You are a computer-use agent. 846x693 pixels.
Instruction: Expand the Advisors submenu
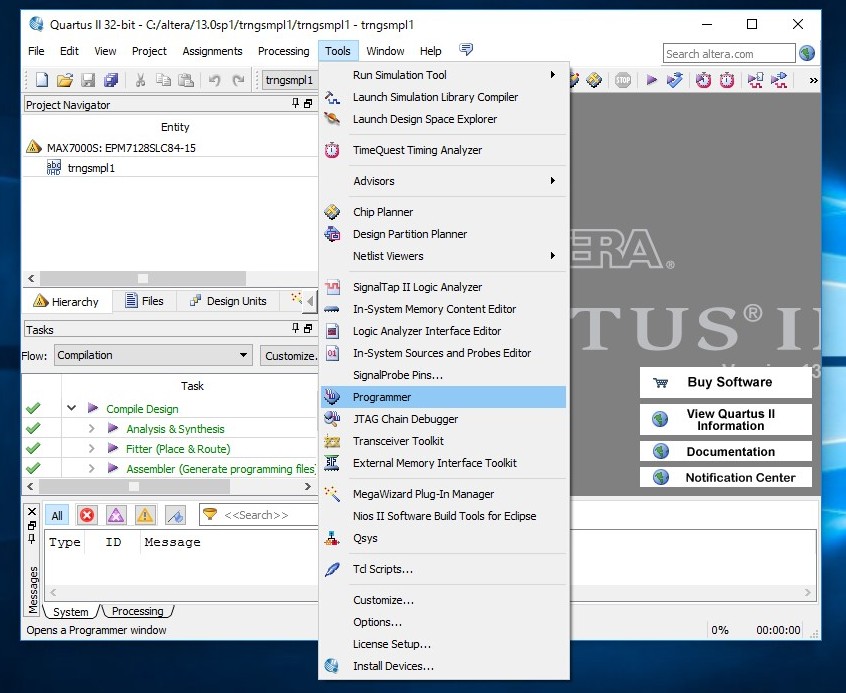[443, 181]
